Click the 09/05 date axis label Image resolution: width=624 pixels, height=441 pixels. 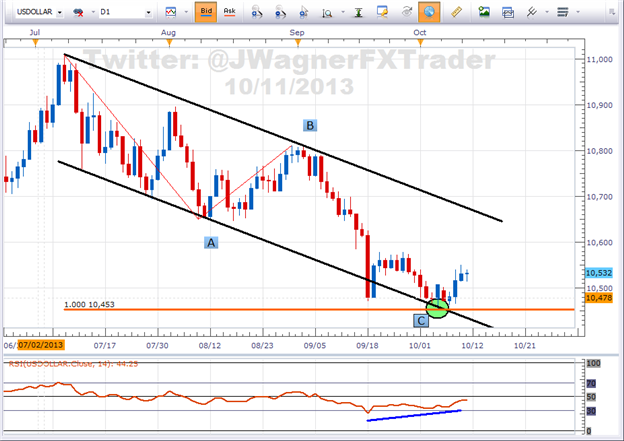point(315,345)
